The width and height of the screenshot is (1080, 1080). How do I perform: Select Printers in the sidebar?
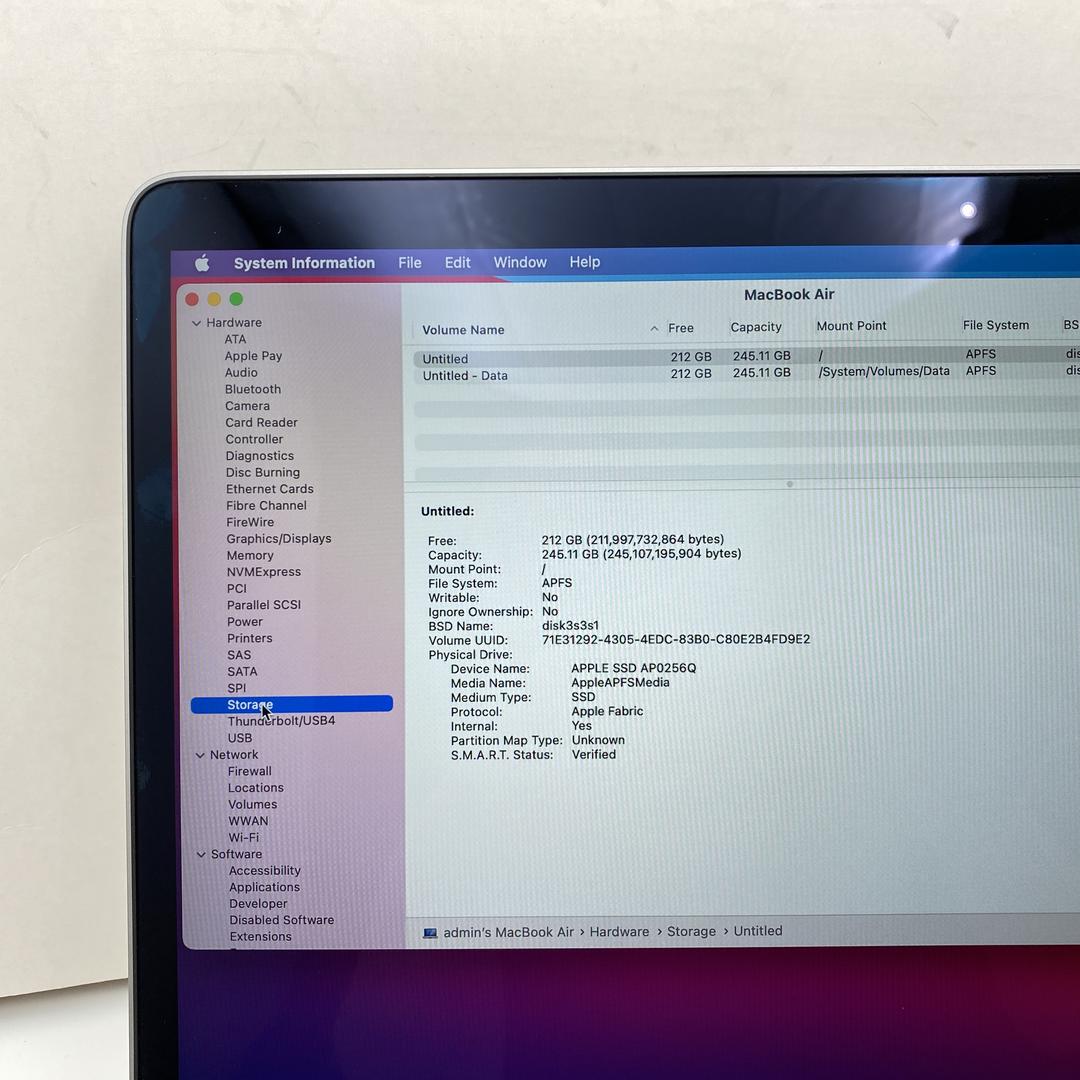pyautogui.click(x=249, y=638)
